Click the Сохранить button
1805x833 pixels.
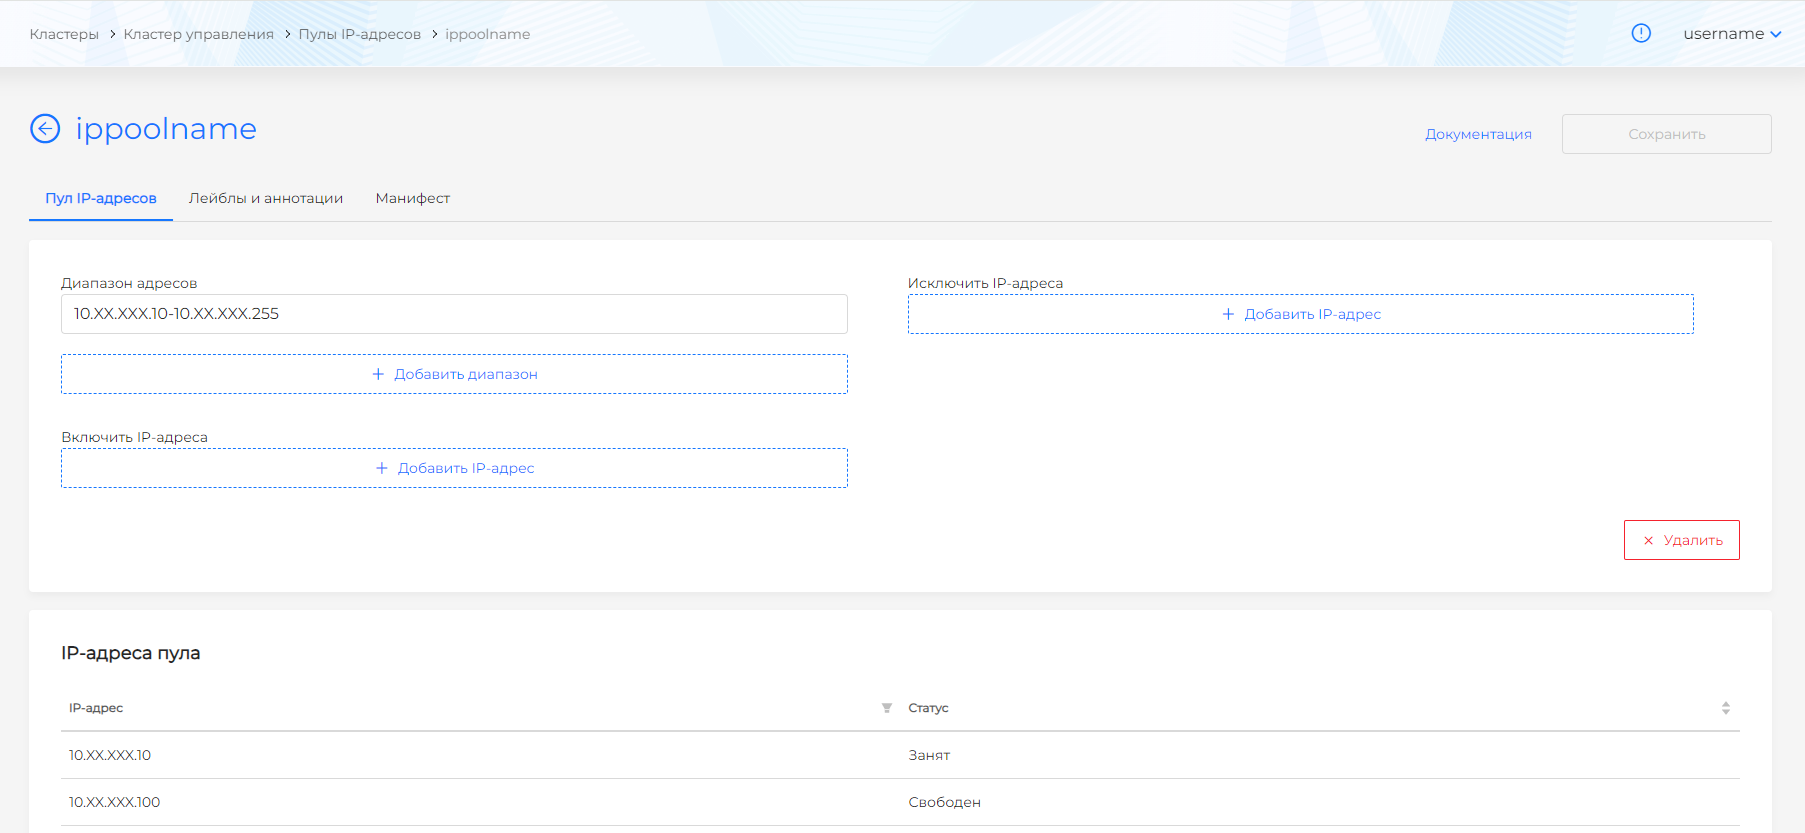click(x=1666, y=134)
